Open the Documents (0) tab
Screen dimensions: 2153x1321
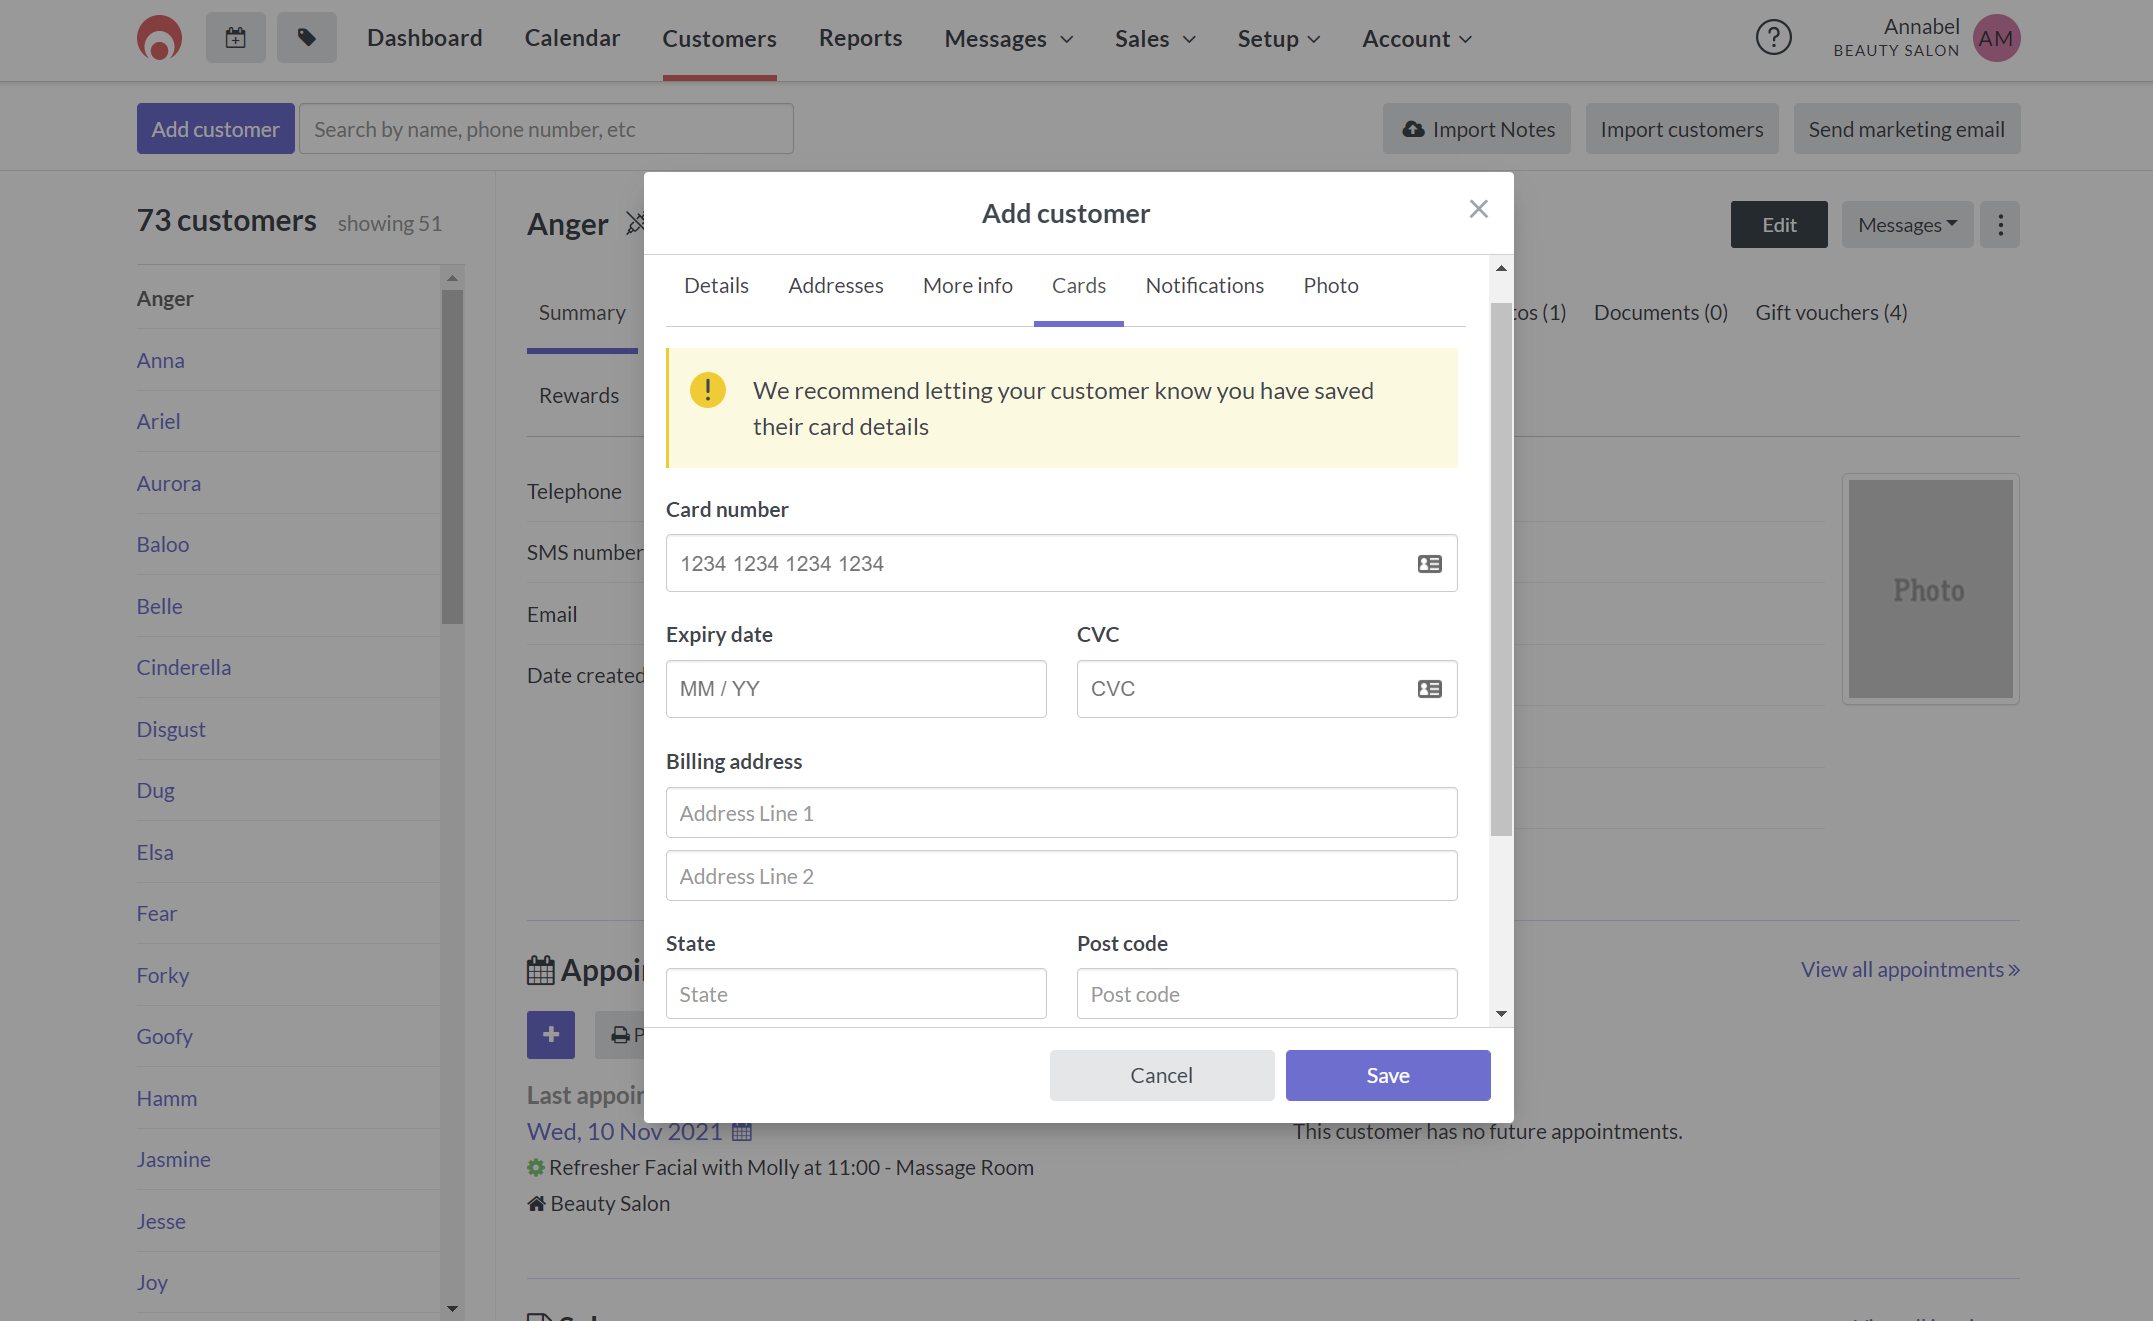coord(1660,313)
